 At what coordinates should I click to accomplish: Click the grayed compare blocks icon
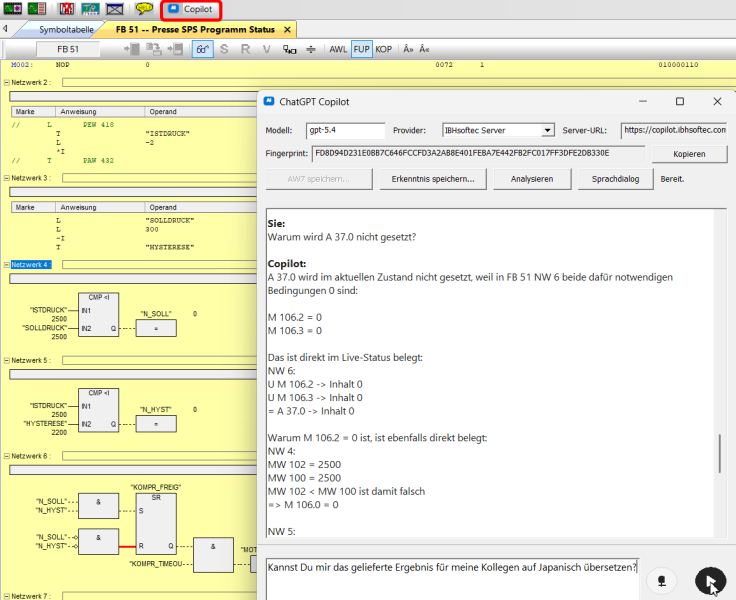click(x=153, y=49)
